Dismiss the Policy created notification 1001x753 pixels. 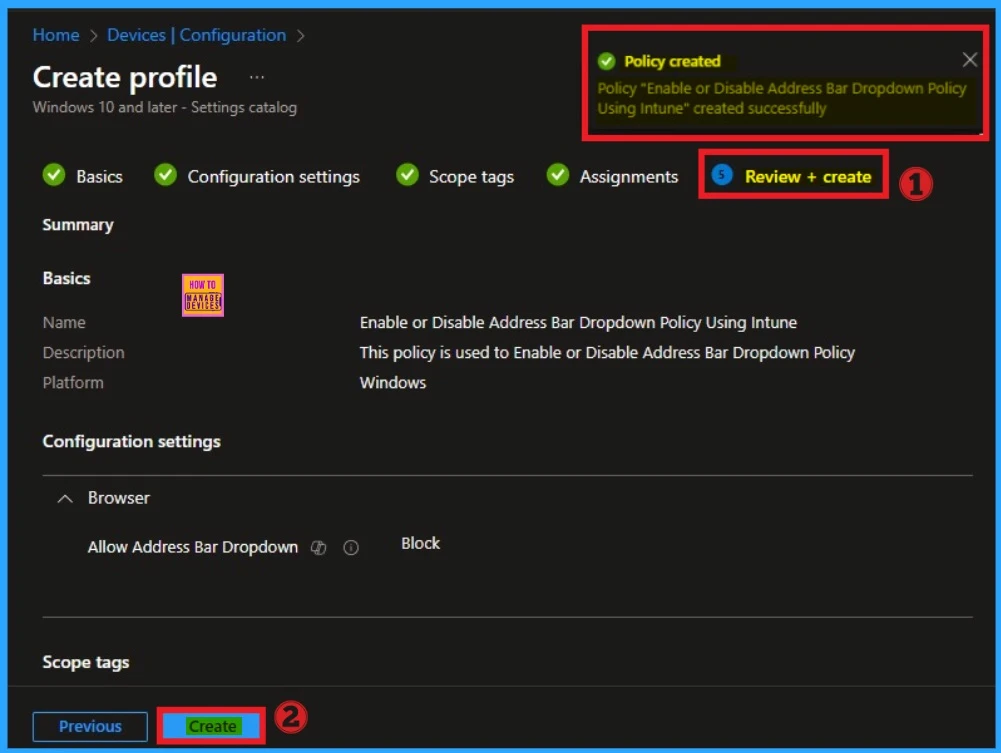(x=969, y=60)
